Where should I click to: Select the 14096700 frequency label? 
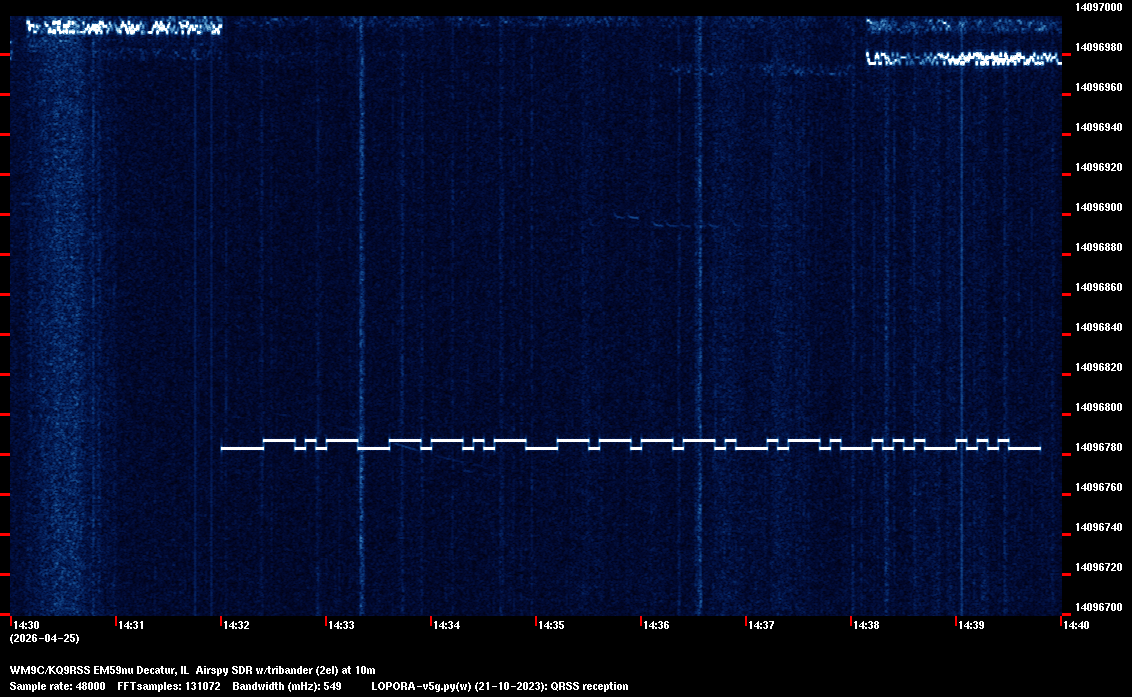pyautogui.click(x=1097, y=607)
